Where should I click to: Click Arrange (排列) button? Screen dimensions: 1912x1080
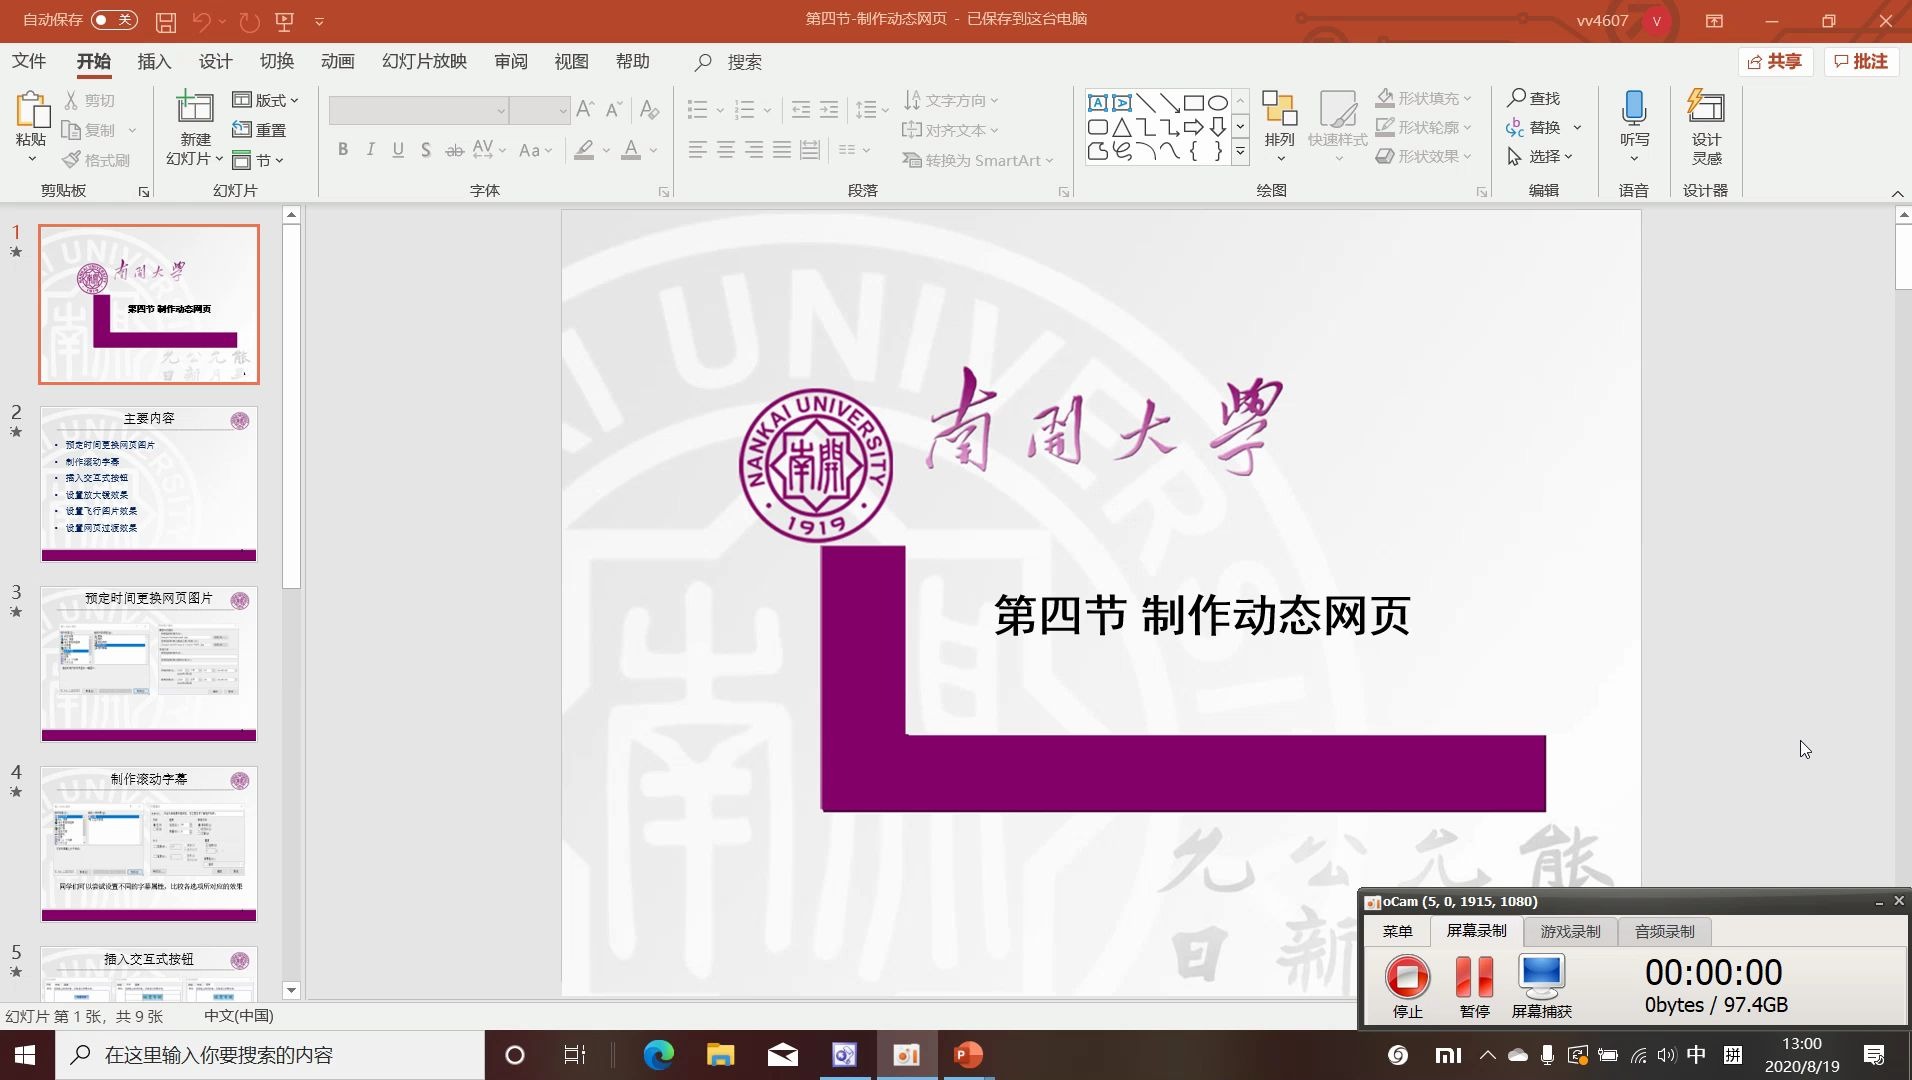pos(1279,125)
